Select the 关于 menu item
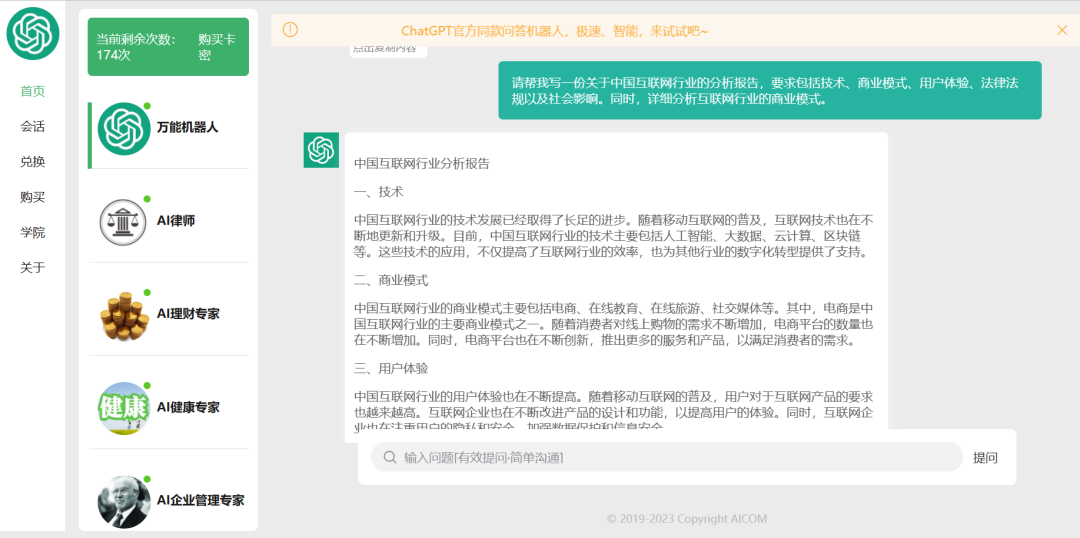The height and width of the screenshot is (538, 1080). [x=32, y=267]
